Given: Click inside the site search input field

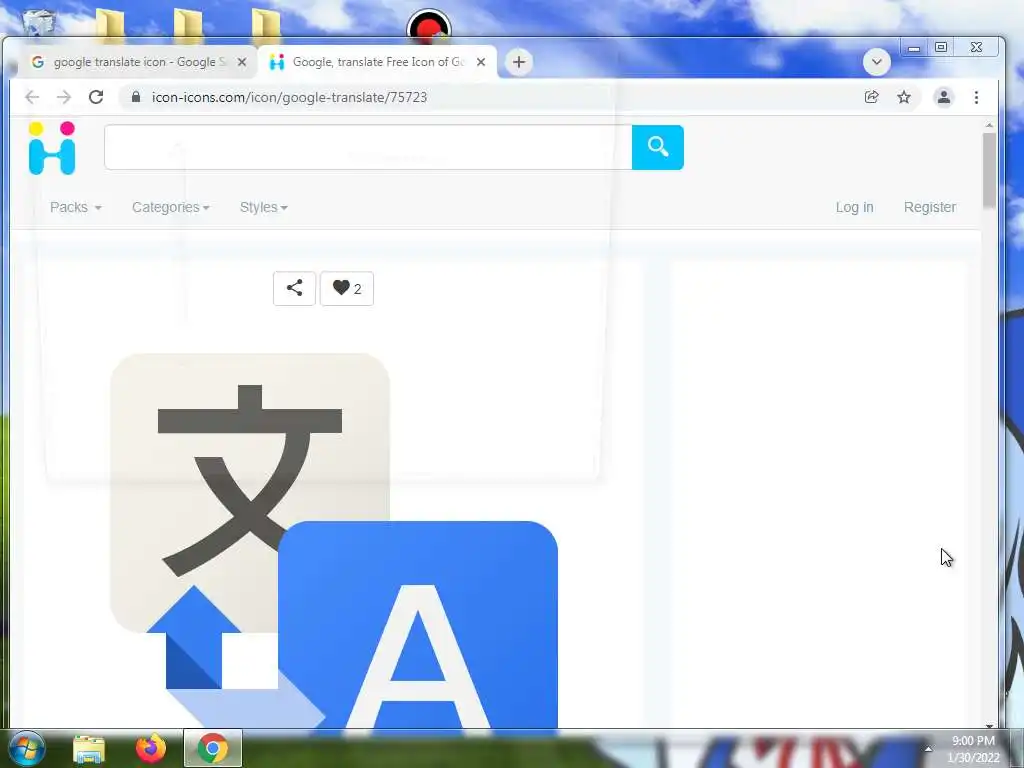Looking at the screenshot, I should pyautogui.click(x=368, y=147).
